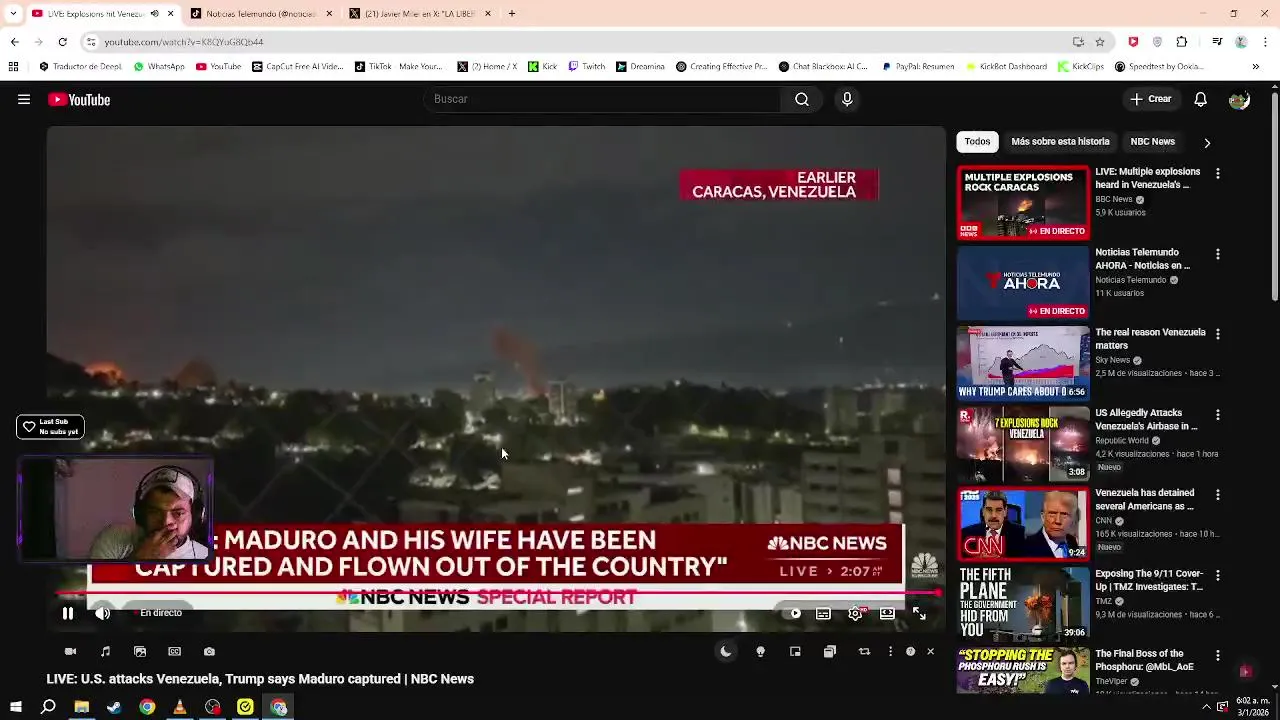This screenshot has height=720, width=1280.
Task: Open 'Venezuela has detained several Americans' video title
Action: (x=1145, y=499)
